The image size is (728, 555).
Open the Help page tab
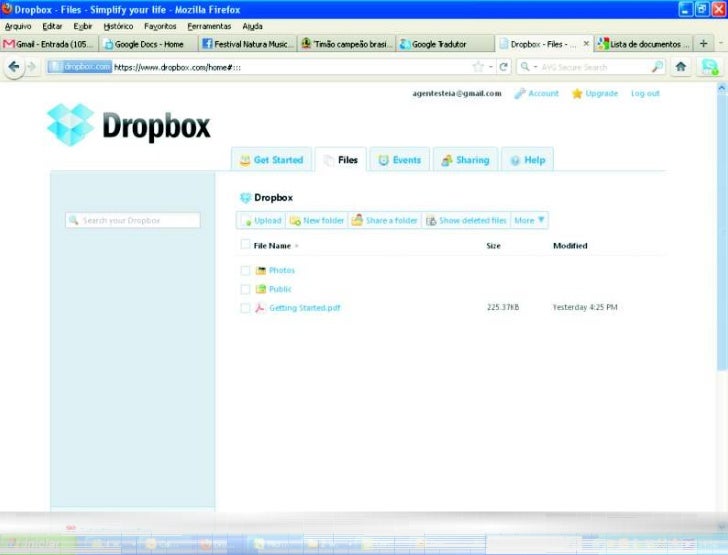pyautogui.click(x=527, y=160)
